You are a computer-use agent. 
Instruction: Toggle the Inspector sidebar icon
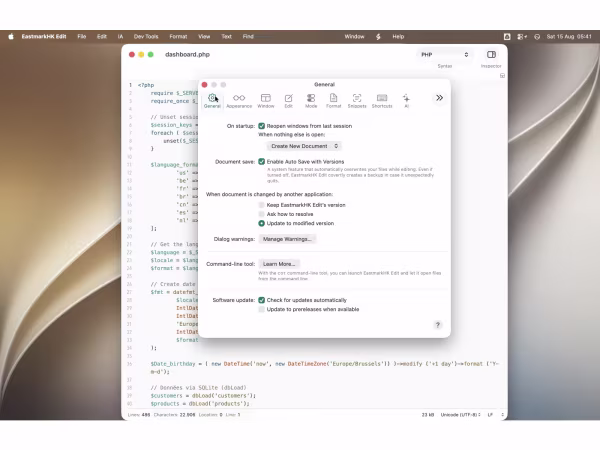tap(491, 55)
